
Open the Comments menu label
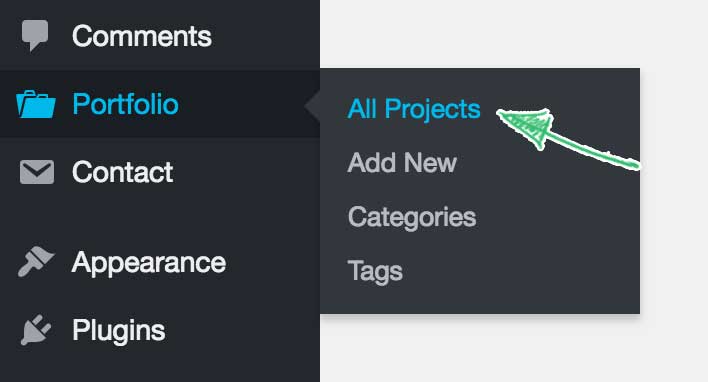point(142,36)
